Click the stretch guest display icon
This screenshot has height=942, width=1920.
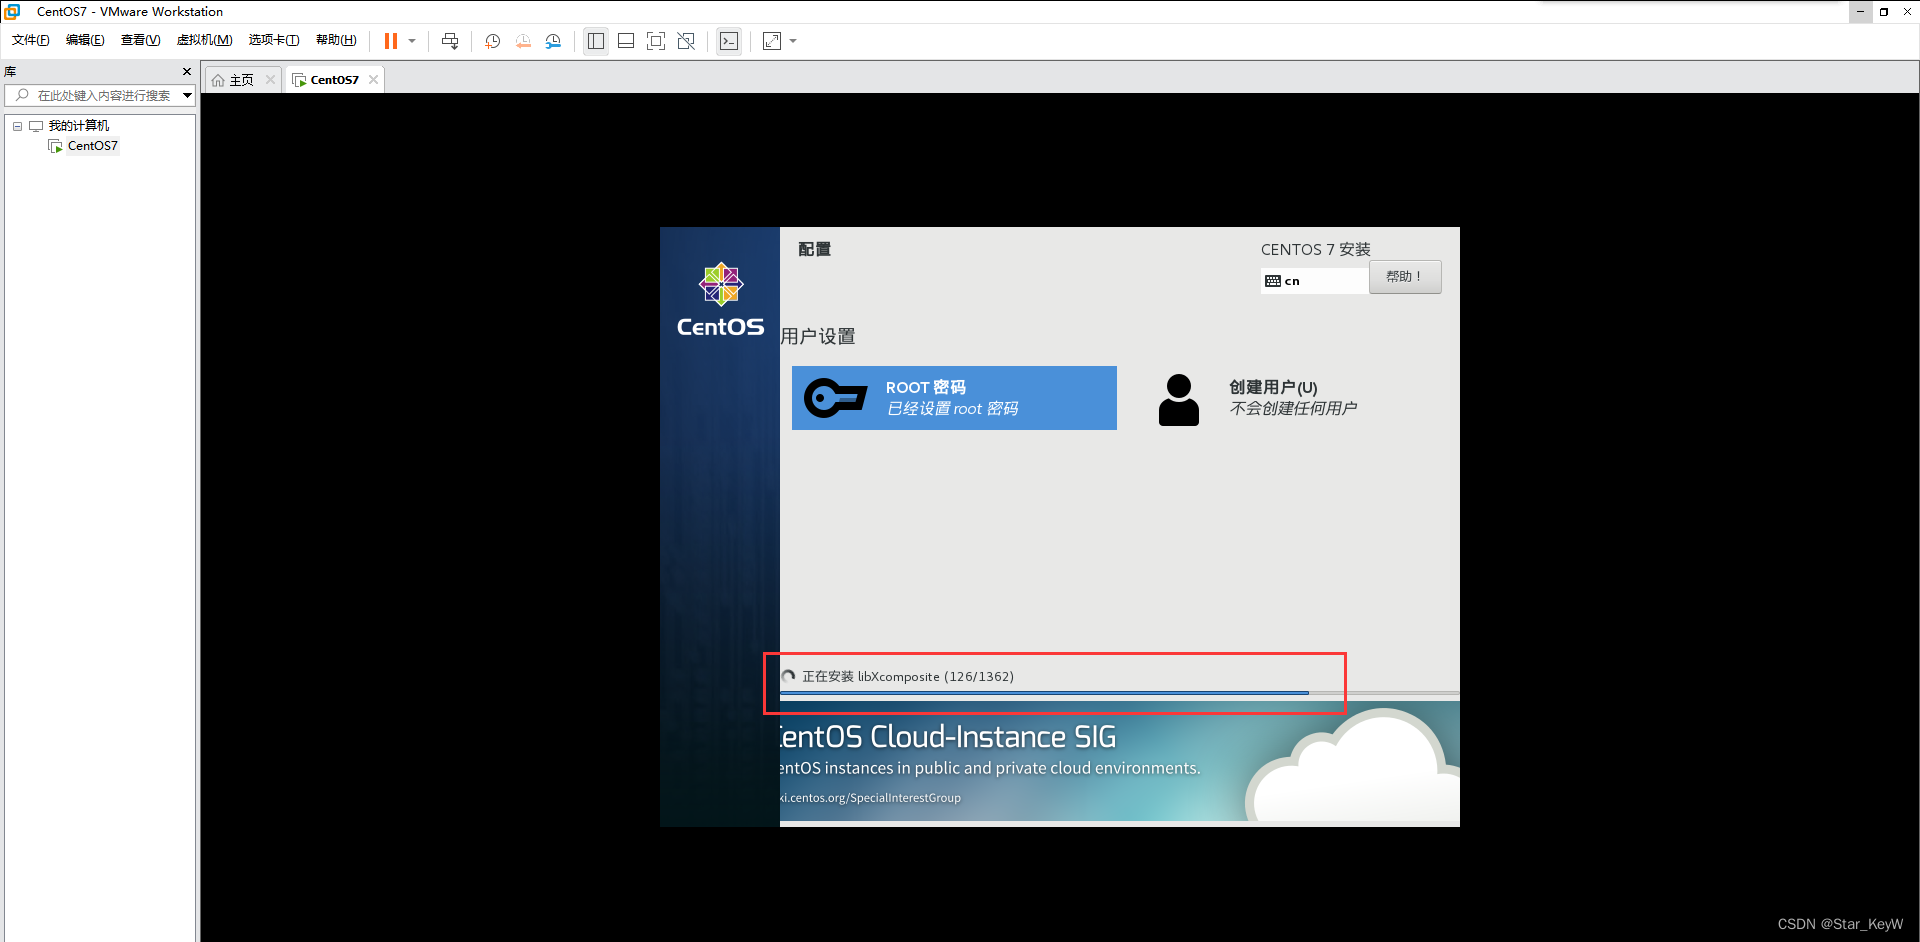pyautogui.click(x=772, y=41)
